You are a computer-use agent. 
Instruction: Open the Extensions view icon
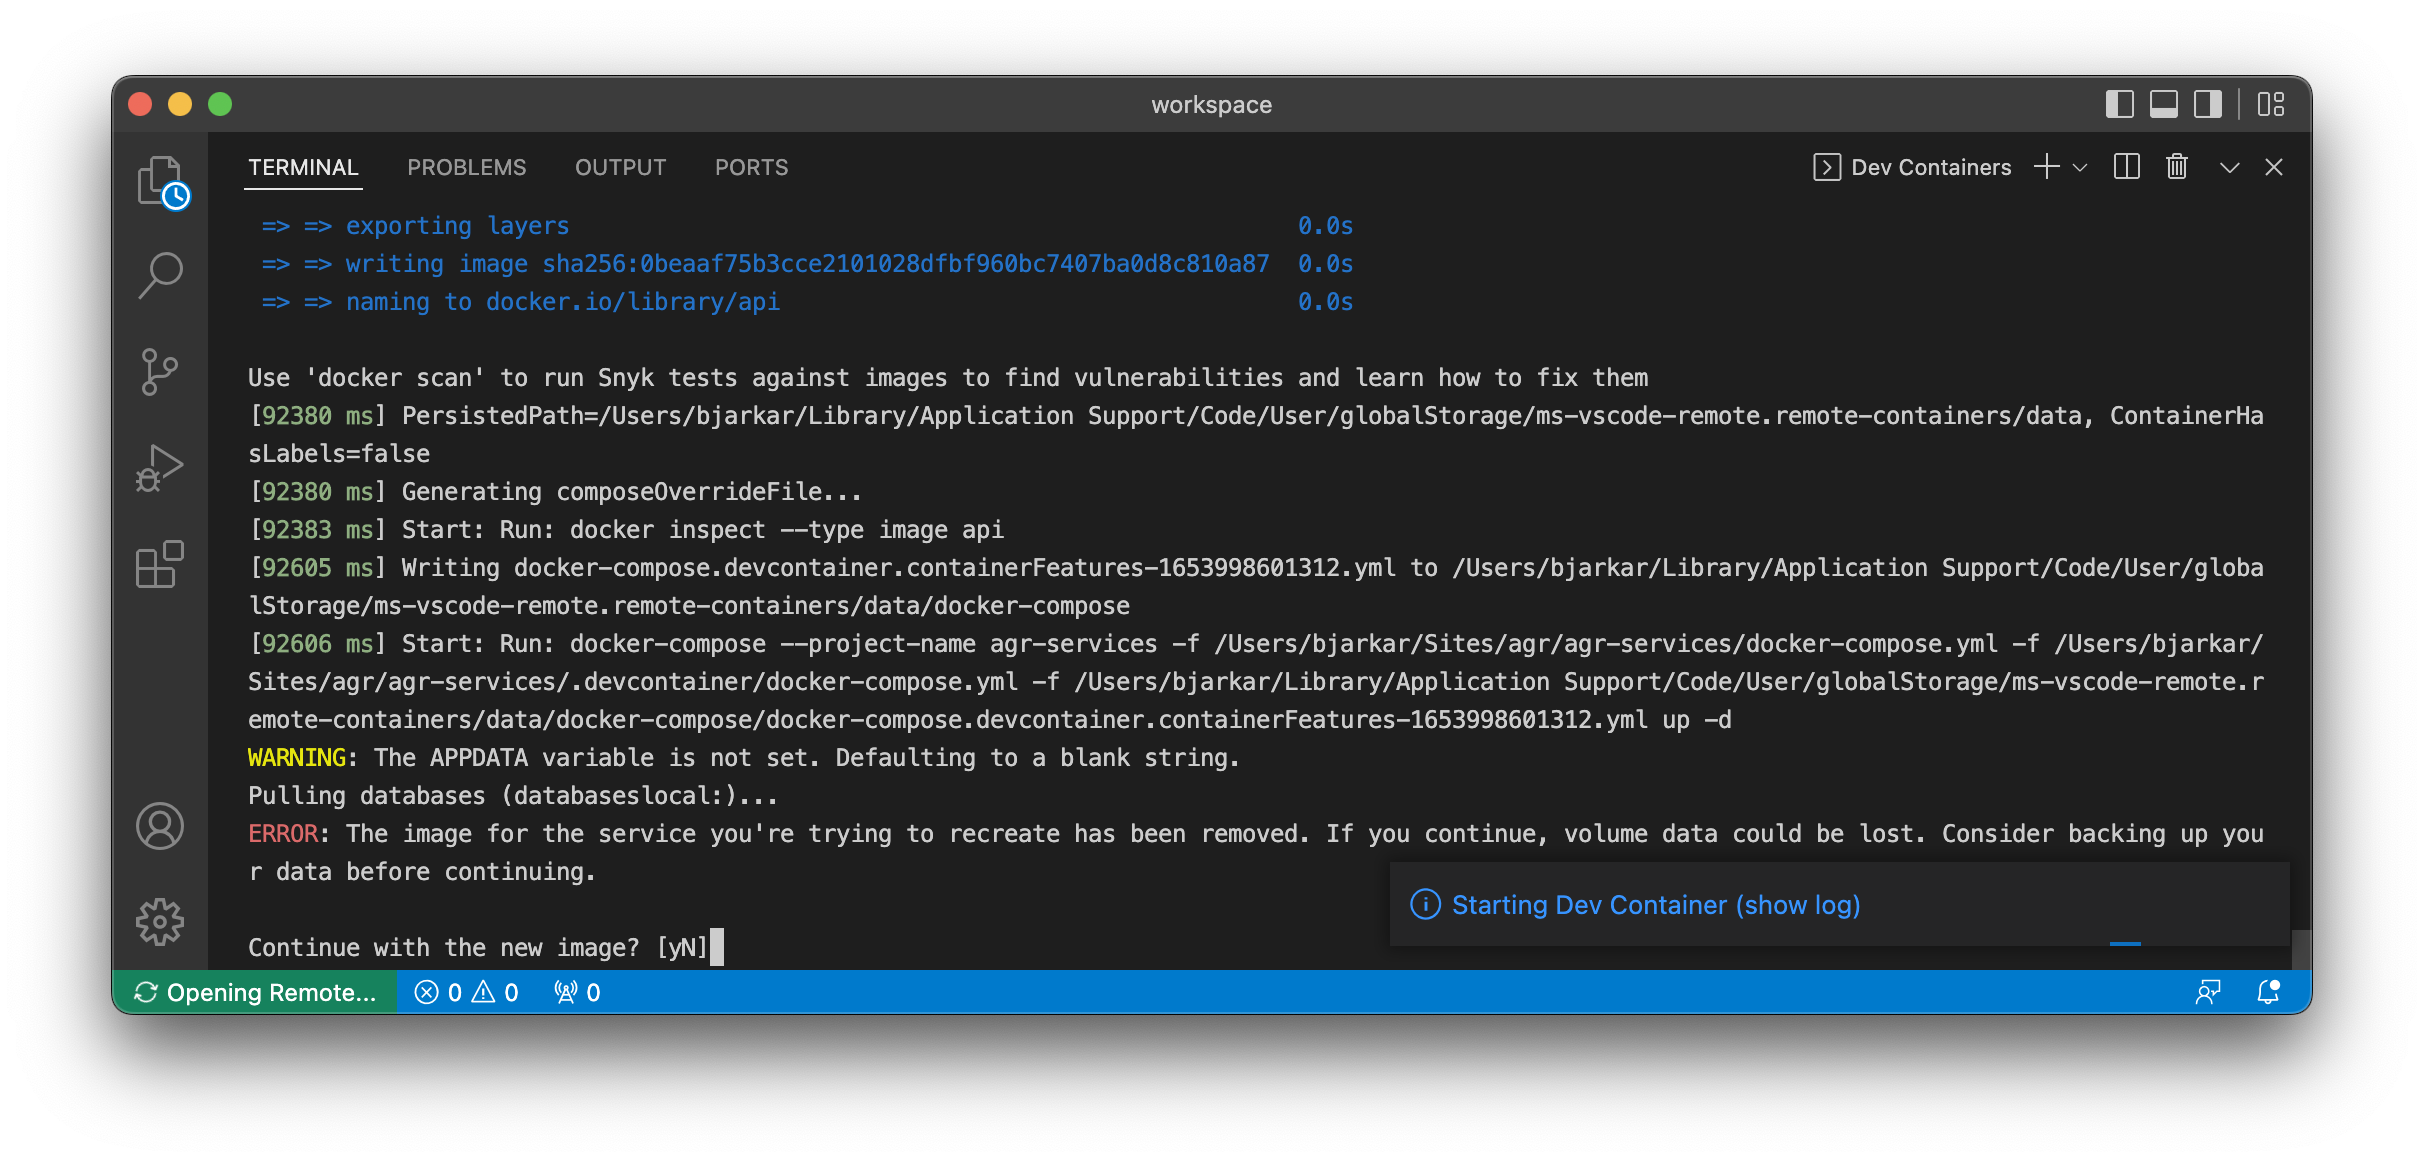click(160, 565)
